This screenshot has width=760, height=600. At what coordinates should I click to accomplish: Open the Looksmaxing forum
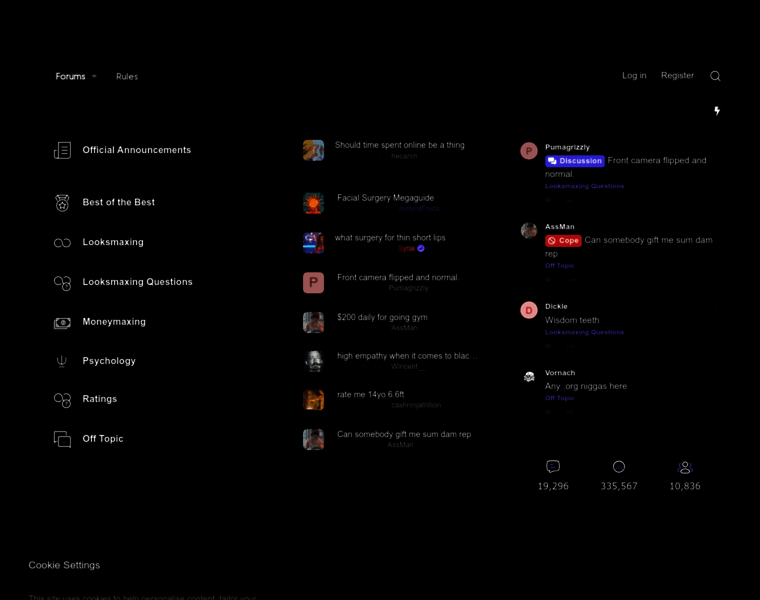[x=113, y=242]
